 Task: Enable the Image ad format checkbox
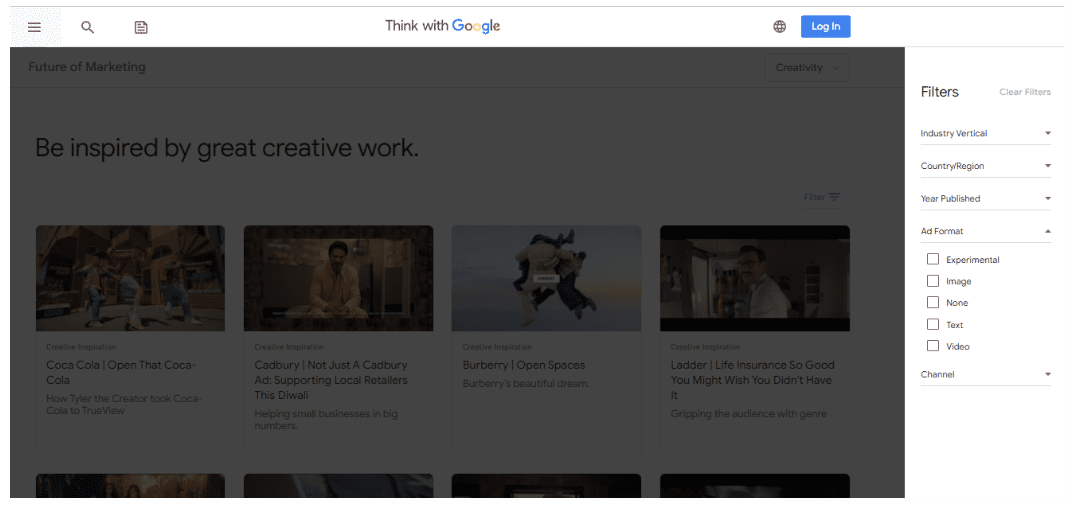pos(933,281)
